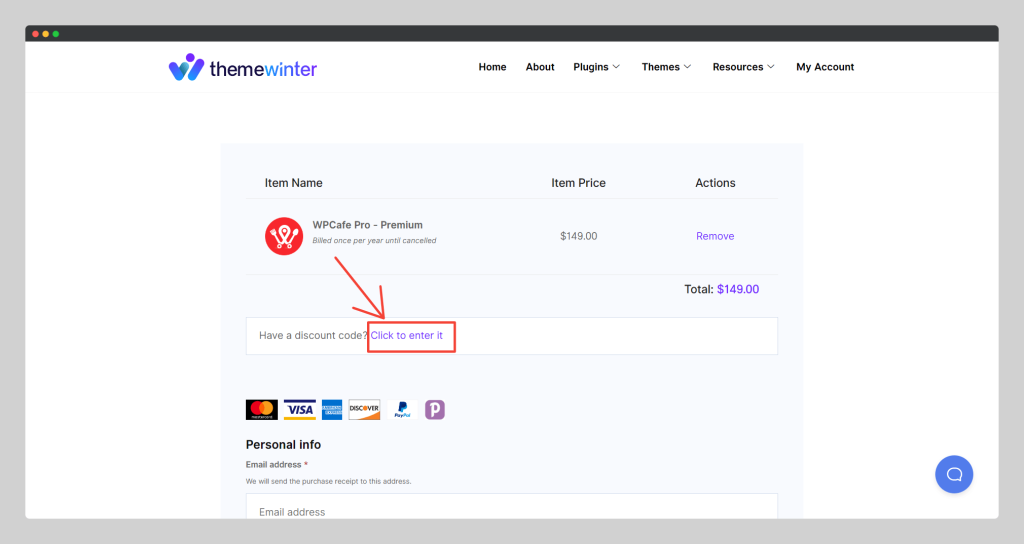Go to the About page
The width and height of the screenshot is (1024, 544).
(x=539, y=67)
